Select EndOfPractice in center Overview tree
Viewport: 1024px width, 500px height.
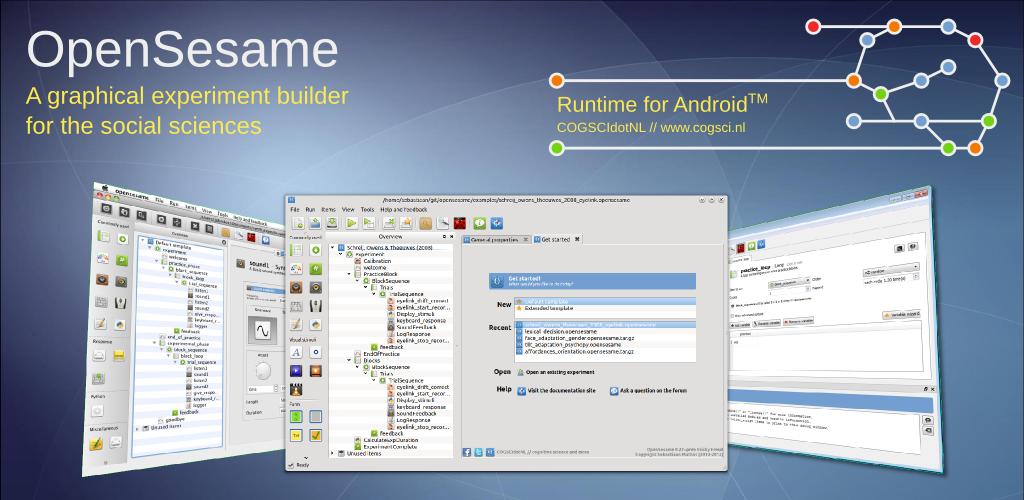click(381, 354)
